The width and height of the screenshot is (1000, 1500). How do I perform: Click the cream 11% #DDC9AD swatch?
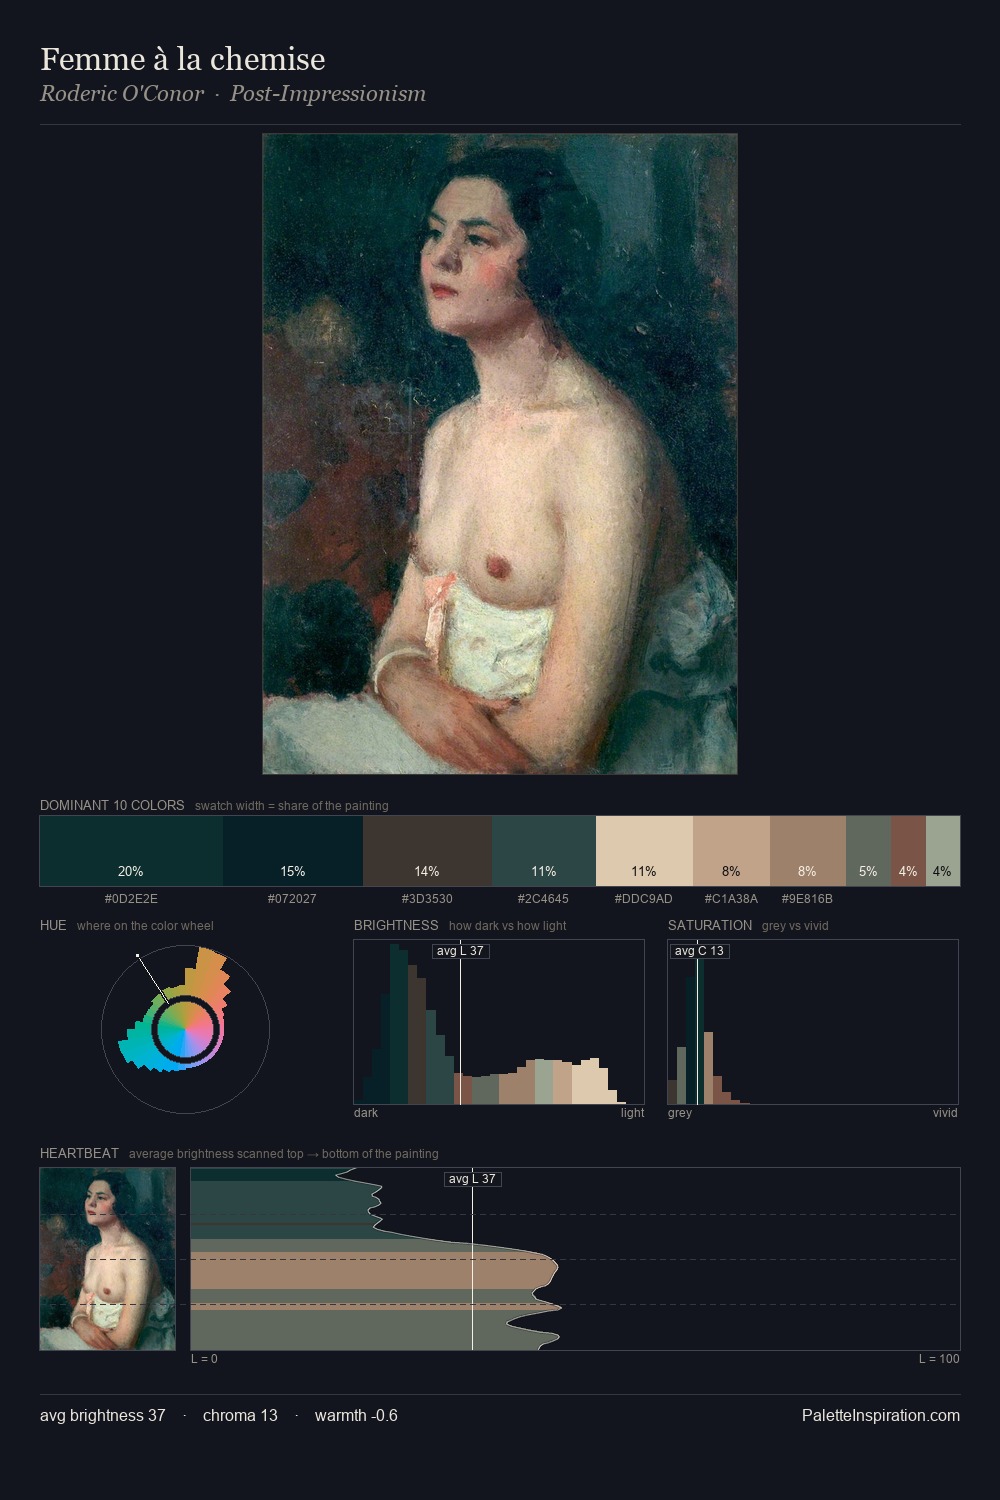[644, 851]
